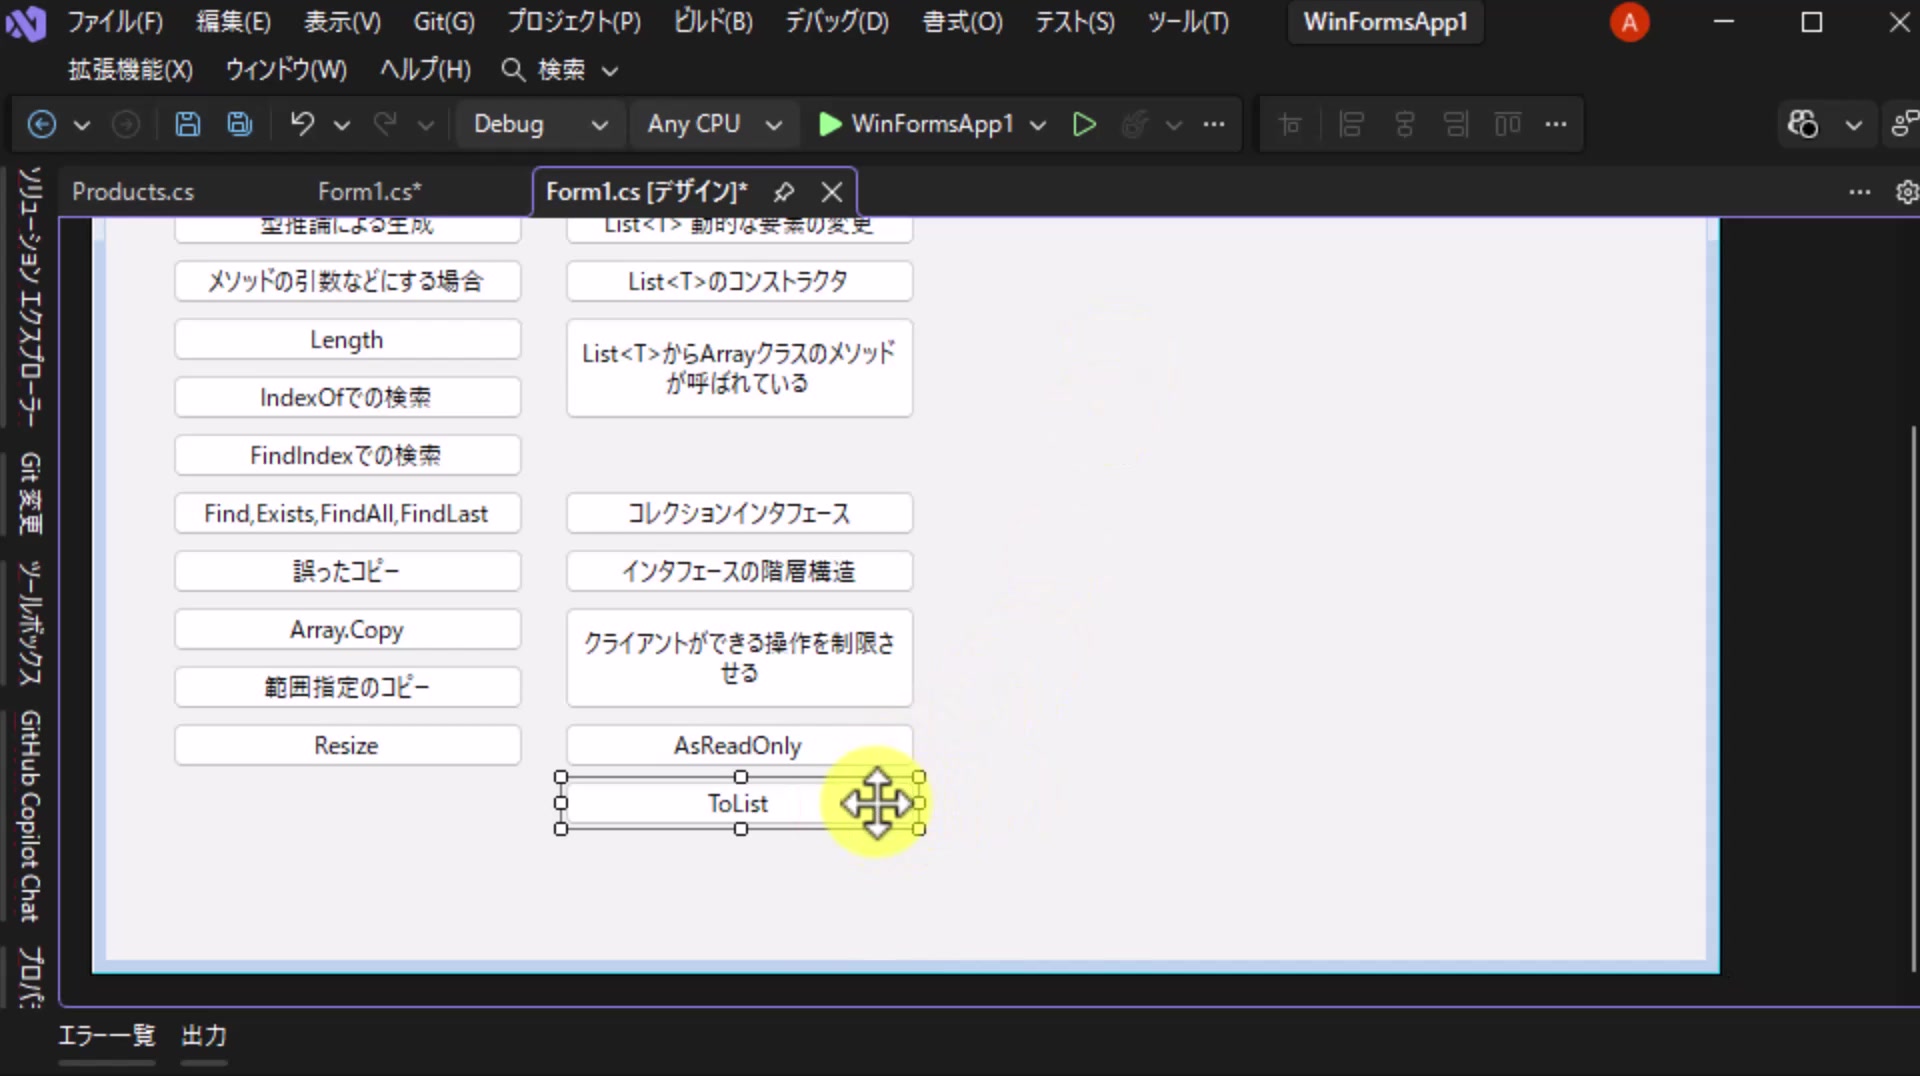This screenshot has width=1920, height=1076.
Task: Open the ファイル(F) menu
Action: click(x=116, y=22)
